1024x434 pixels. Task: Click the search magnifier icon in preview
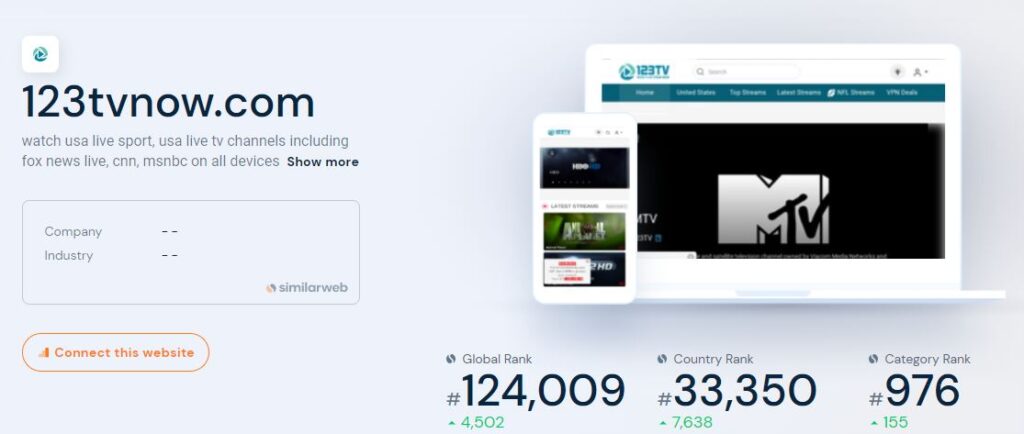coord(701,72)
